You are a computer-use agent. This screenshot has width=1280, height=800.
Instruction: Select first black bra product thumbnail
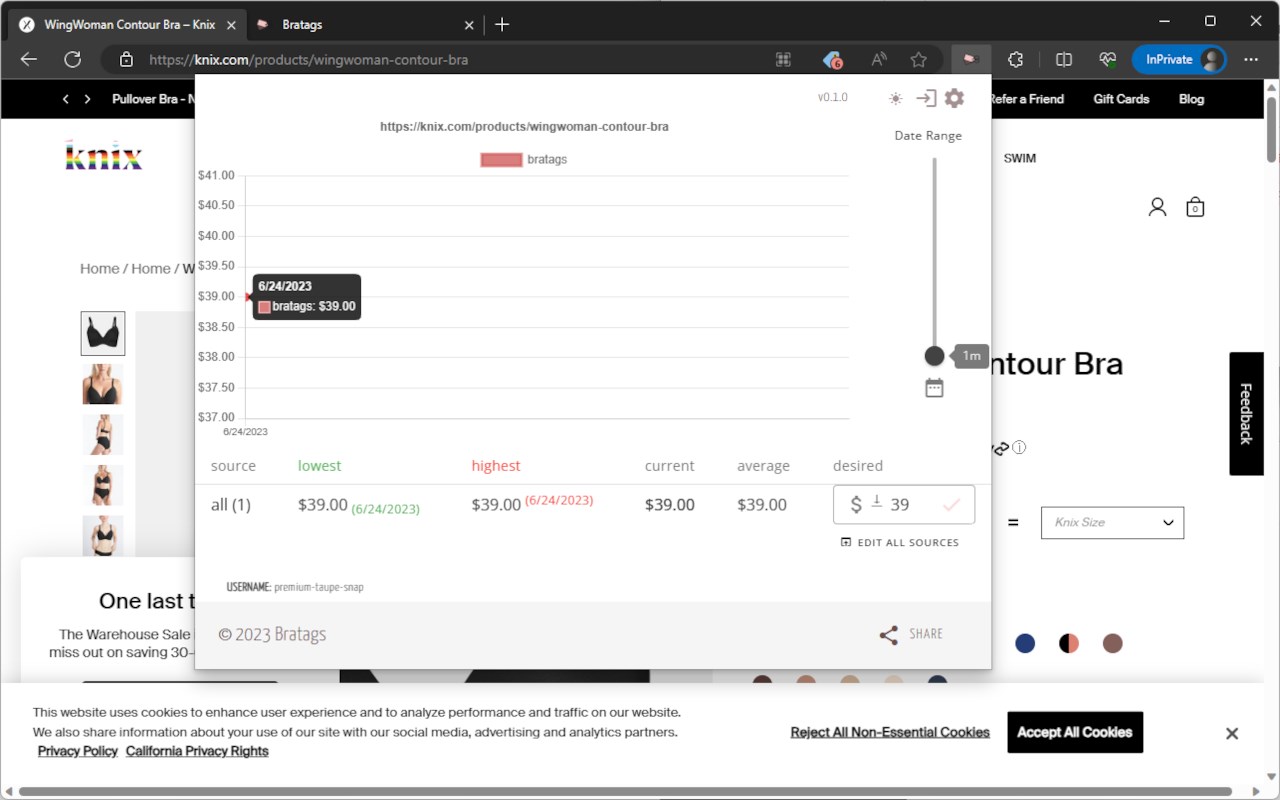[x=103, y=333]
